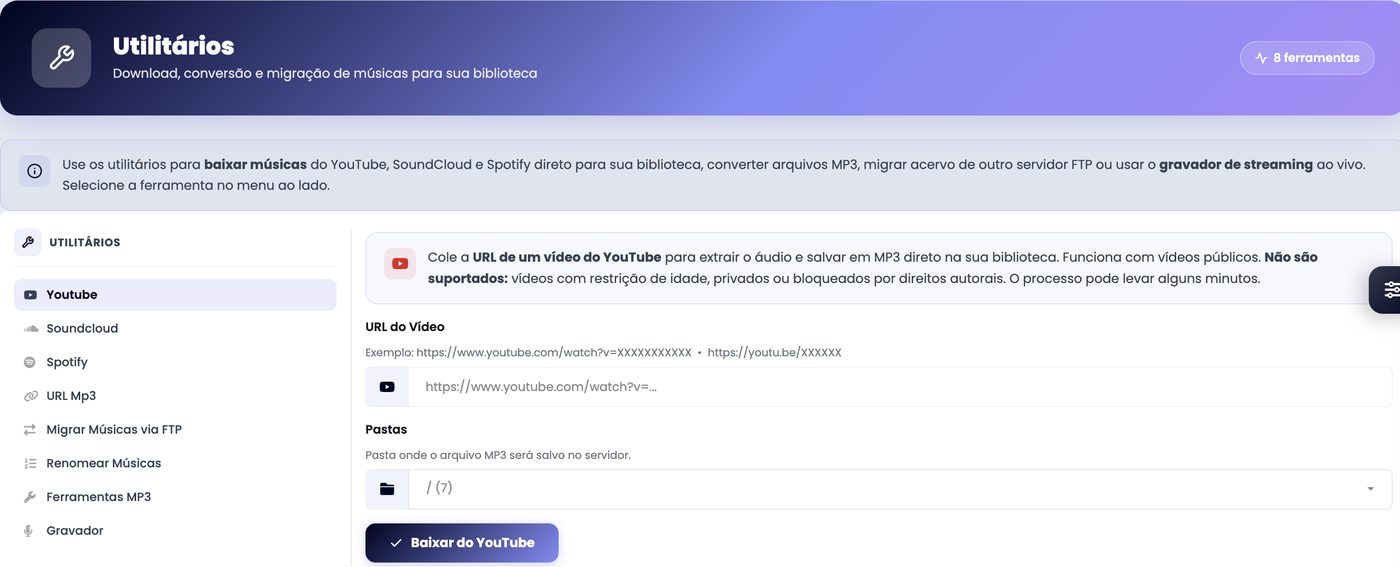Viewport: 1400px width, 567px height.
Task: Click the list icon beside Renomear Músicas
Action: (30, 463)
